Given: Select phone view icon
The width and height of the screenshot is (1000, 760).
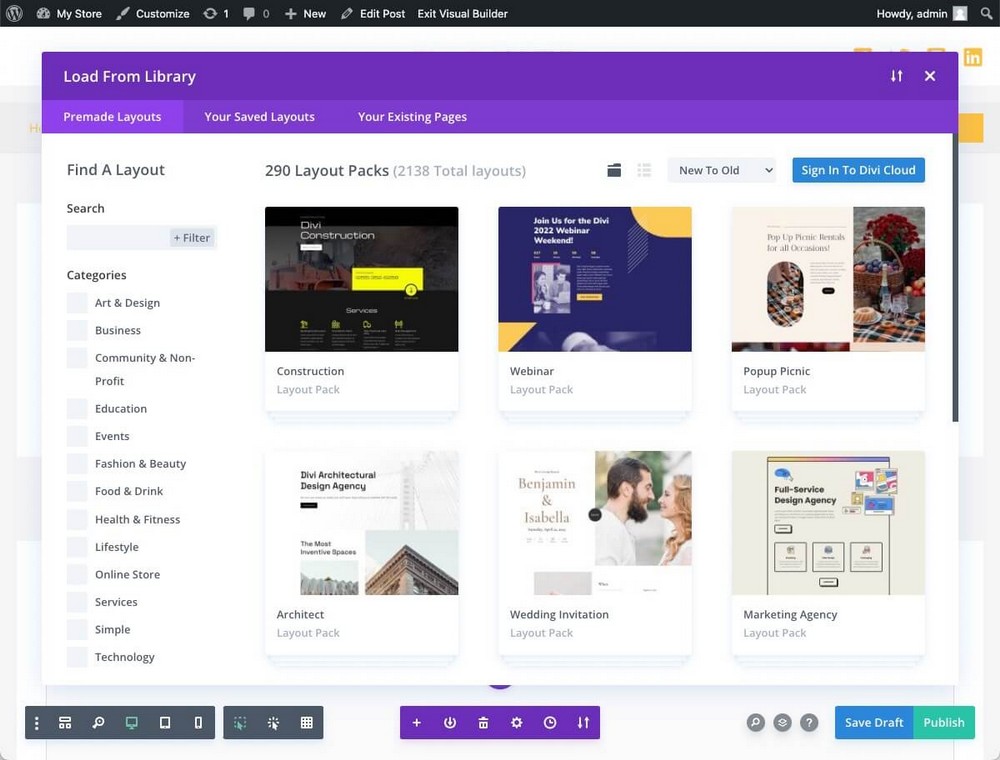Looking at the screenshot, I should pos(198,722).
